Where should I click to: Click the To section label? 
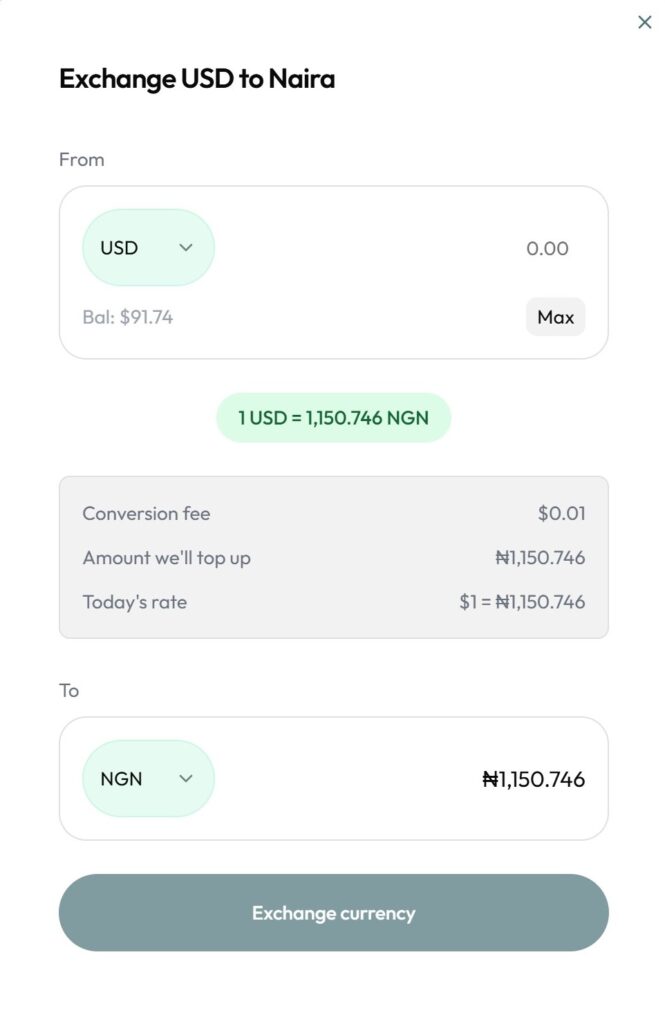pos(69,691)
